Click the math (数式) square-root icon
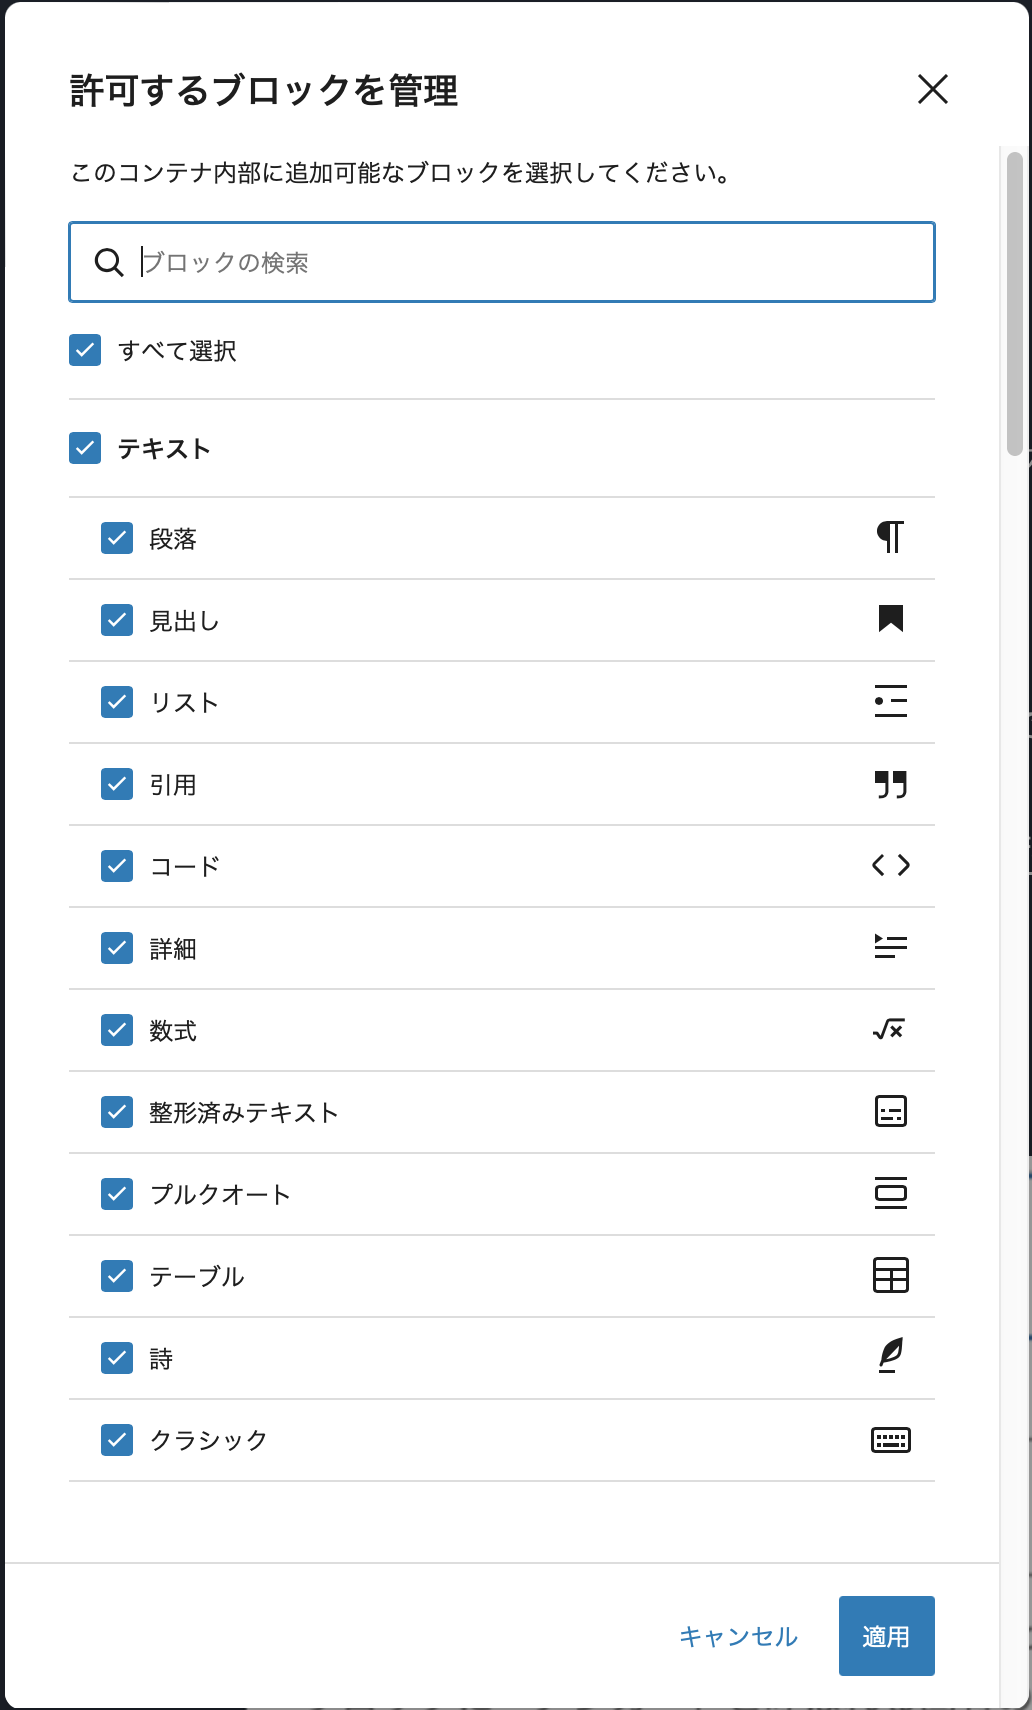The width and height of the screenshot is (1032, 1710). click(889, 1030)
